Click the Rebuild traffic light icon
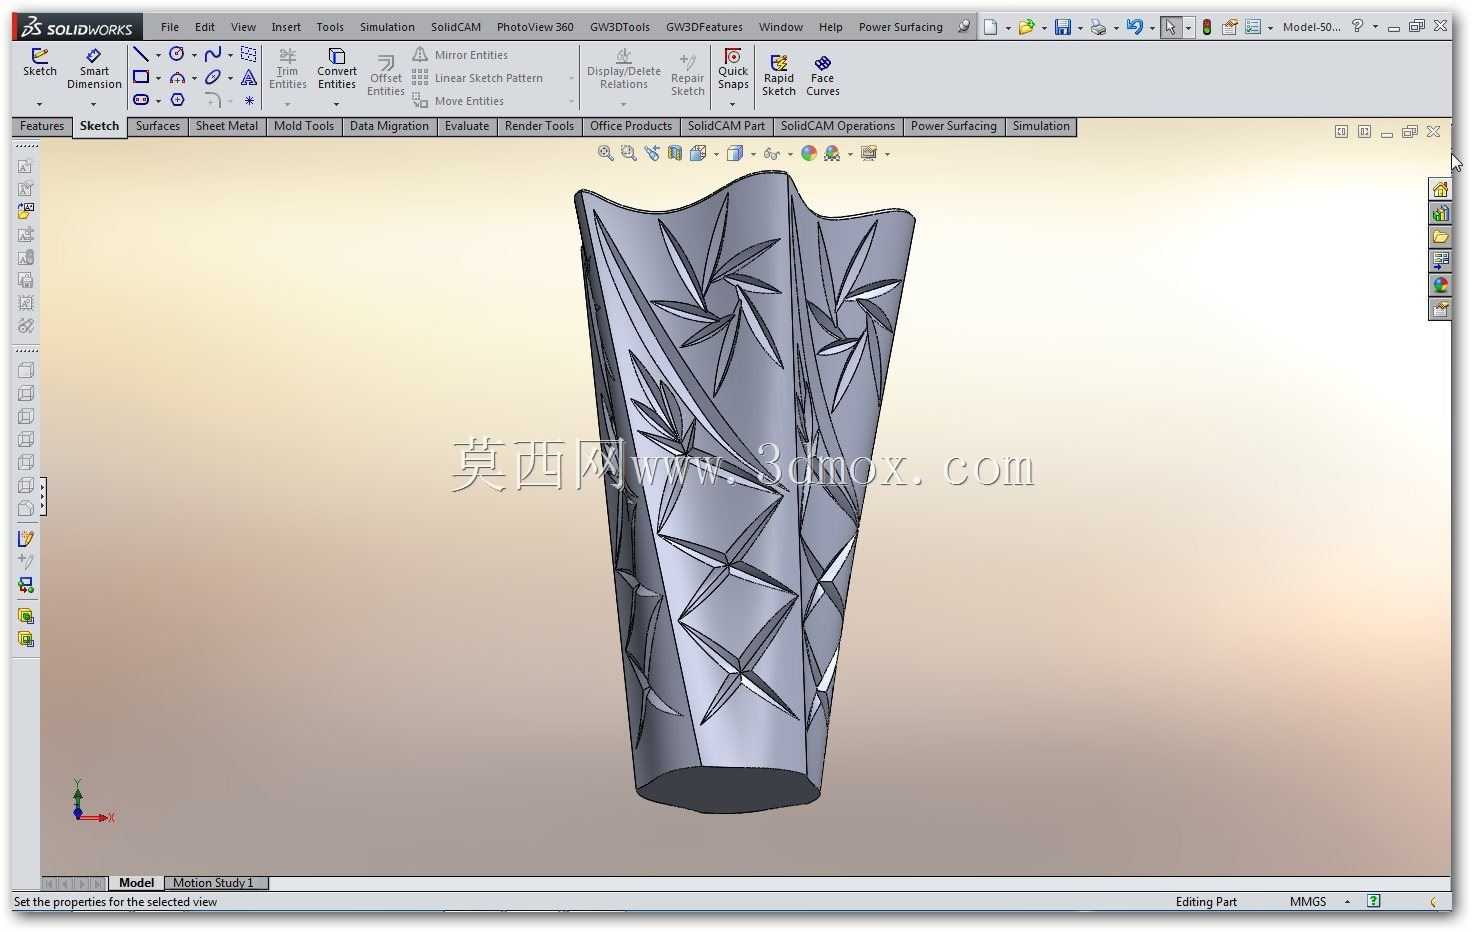 tap(1207, 27)
